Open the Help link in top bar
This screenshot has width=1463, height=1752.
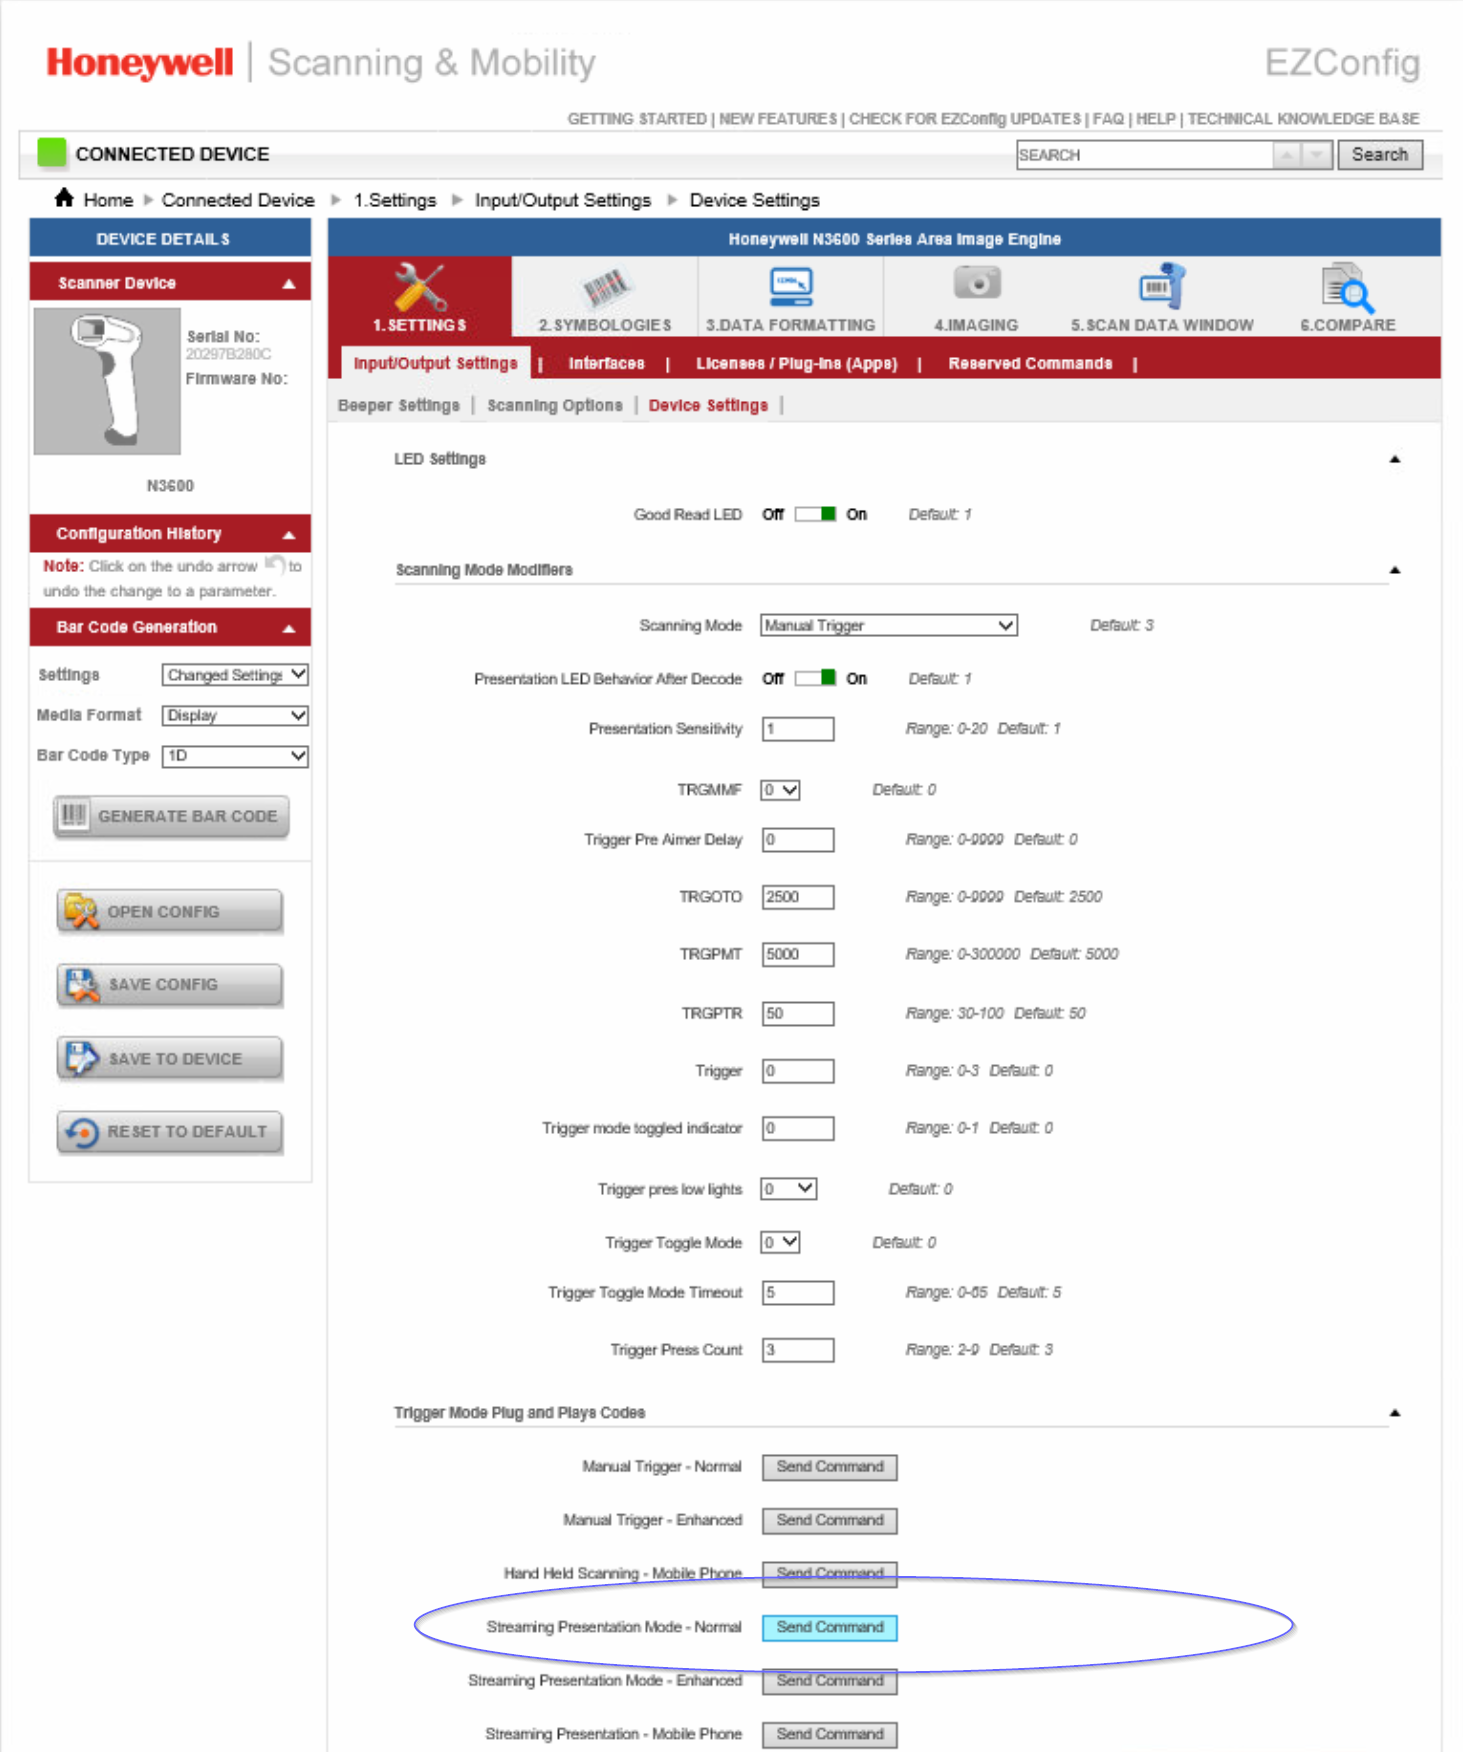point(1156,118)
